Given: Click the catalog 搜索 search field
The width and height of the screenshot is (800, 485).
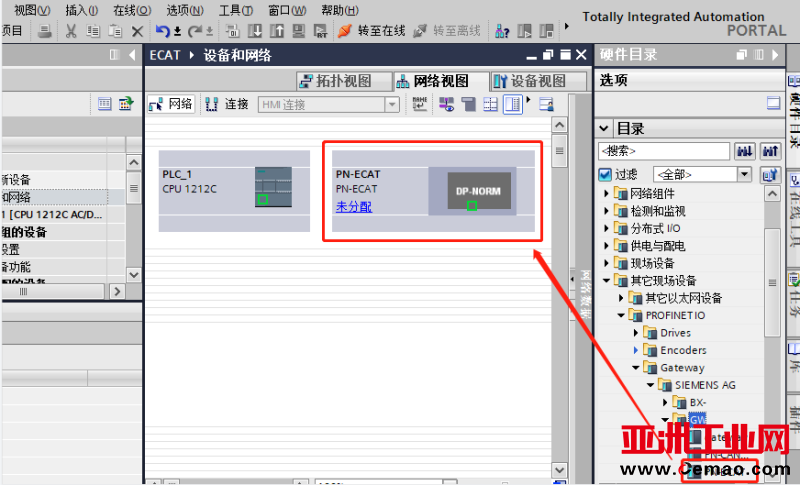Looking at the screenshot, I should click(663, 151).
